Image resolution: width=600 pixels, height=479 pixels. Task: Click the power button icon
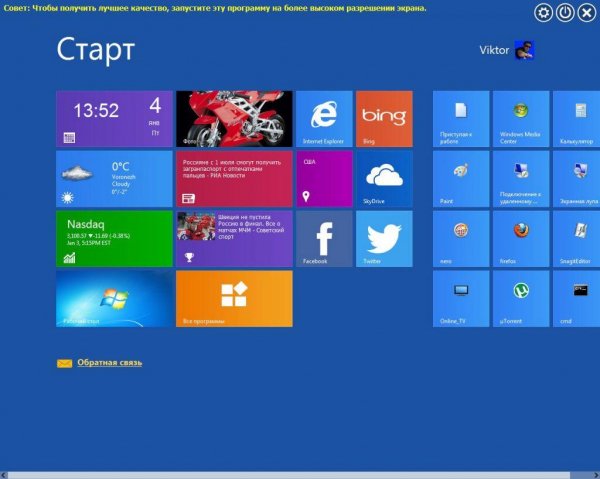pos(565,13)
